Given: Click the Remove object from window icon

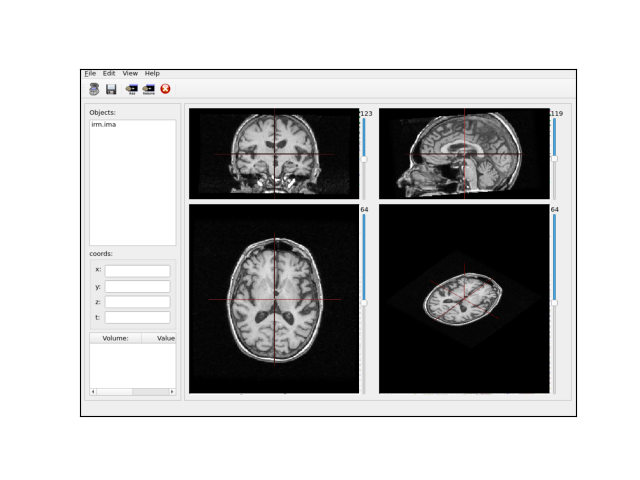Looking at the screenshot, I should point(149,89).
